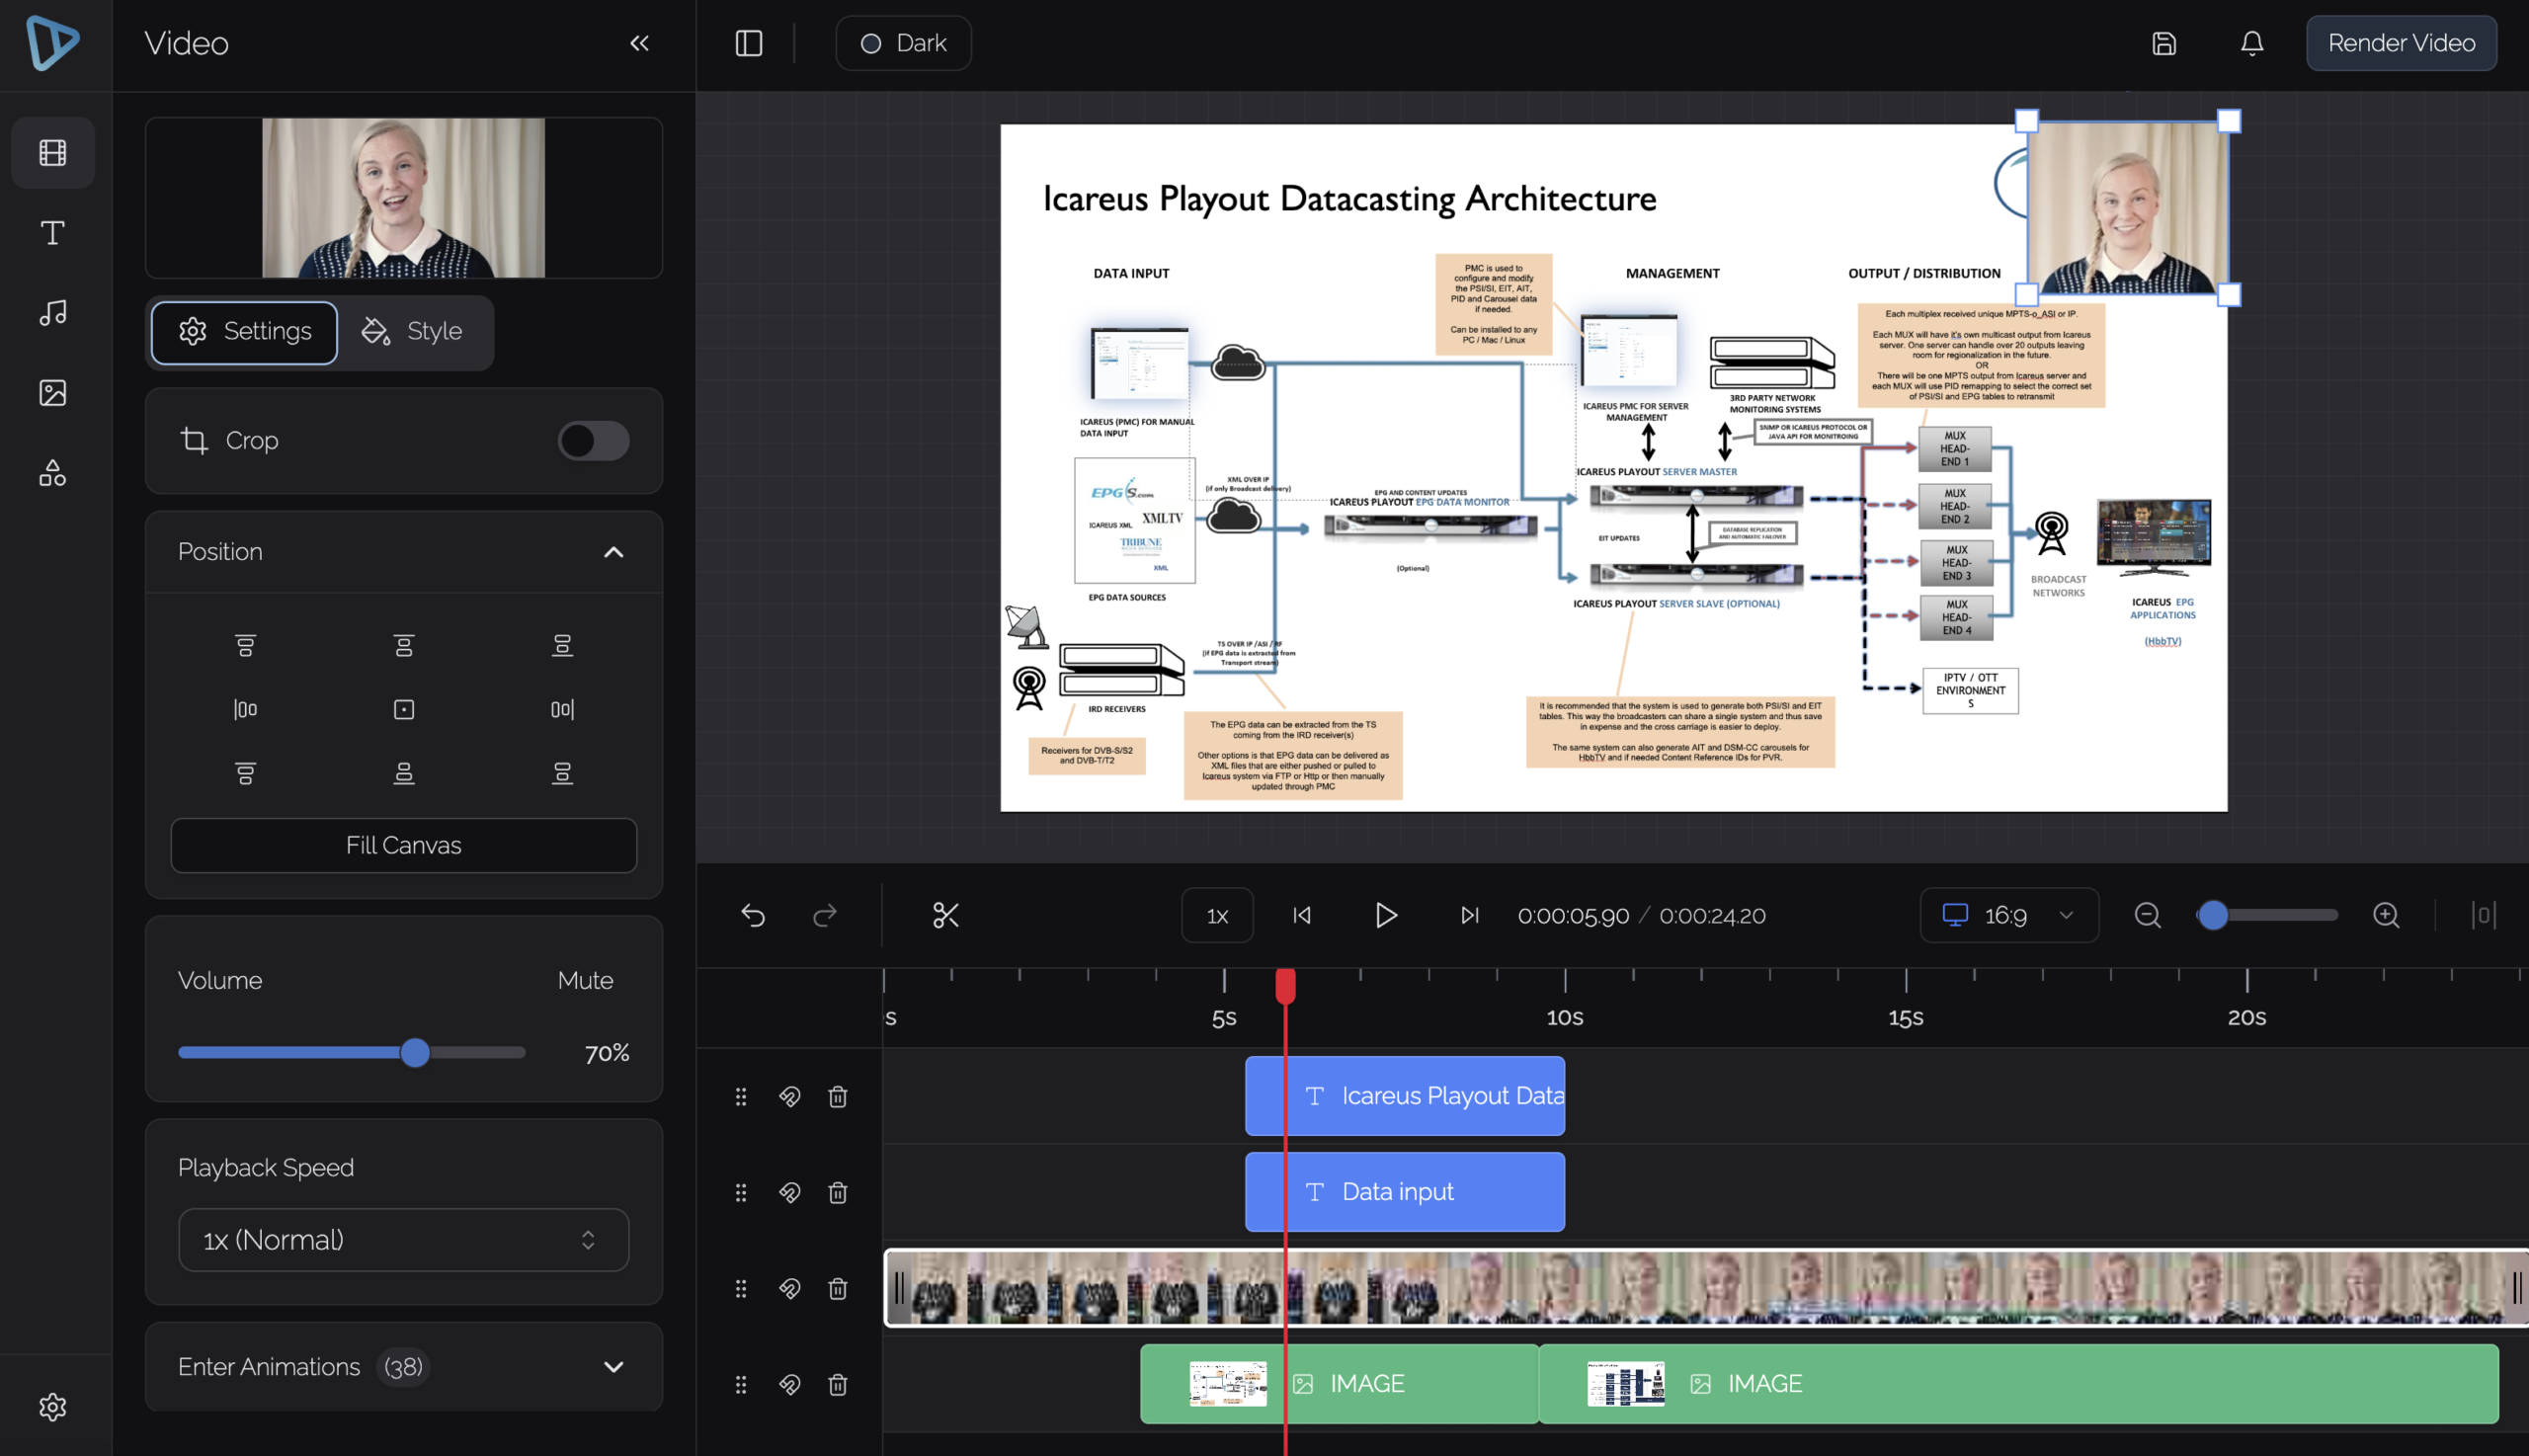The width and height of the screenshot is (2529, 1456).
Task: Open the Text tool panel
Action: point(53,232)
